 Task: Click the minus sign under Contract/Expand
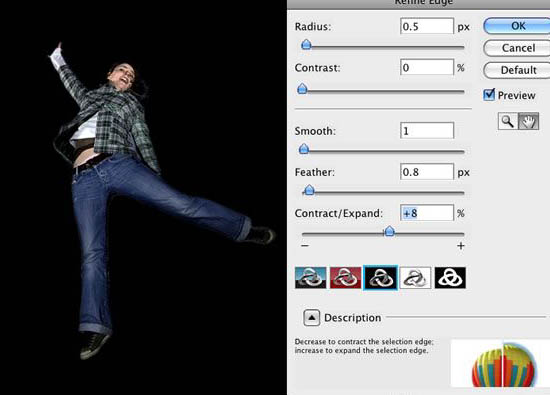(x=305, y=246)
